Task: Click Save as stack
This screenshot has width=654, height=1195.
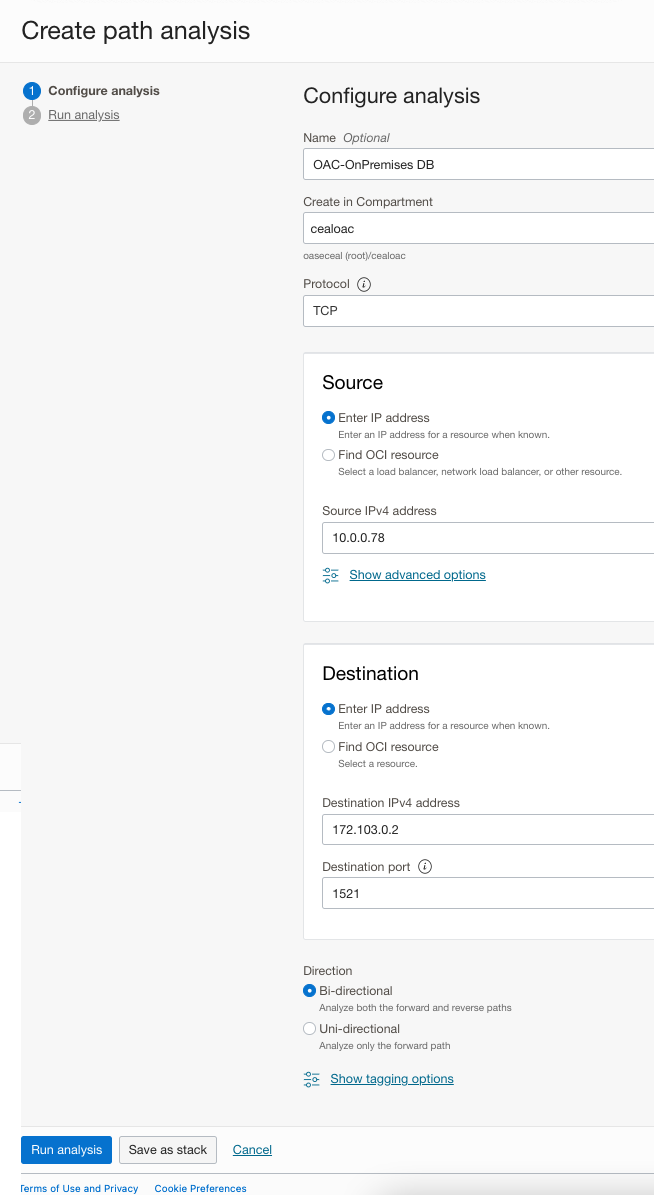Action: tap(167, 1149)
